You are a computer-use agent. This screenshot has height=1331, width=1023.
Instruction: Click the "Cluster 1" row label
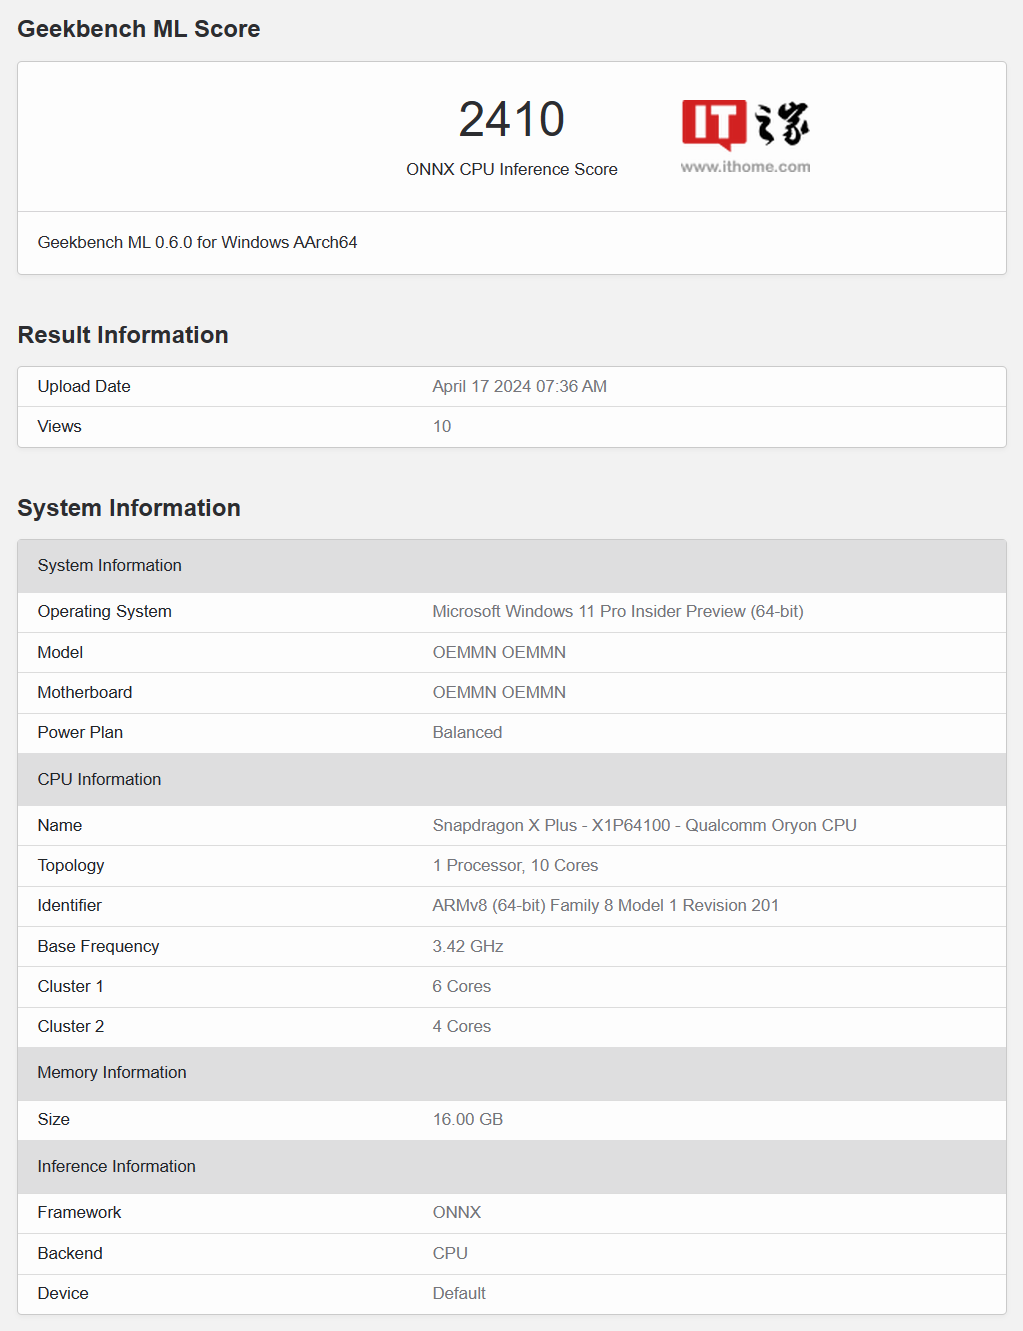coord(71,987)
